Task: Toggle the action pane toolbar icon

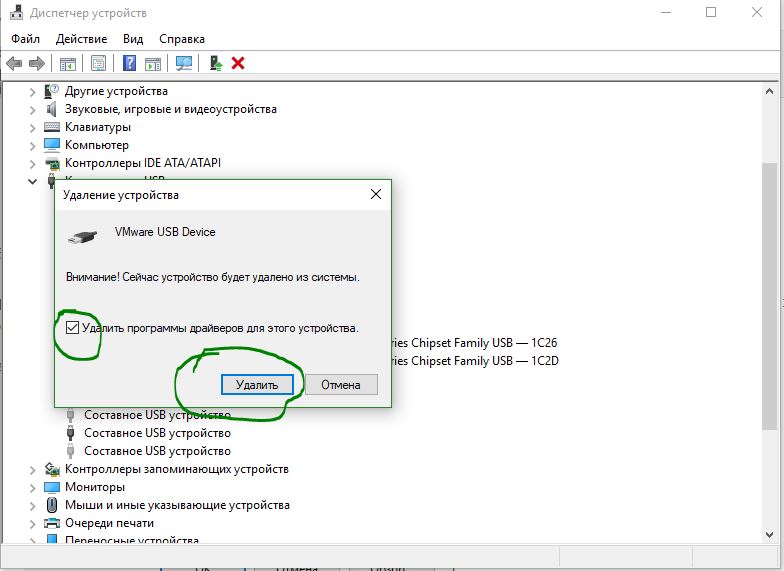Action: 152,64
